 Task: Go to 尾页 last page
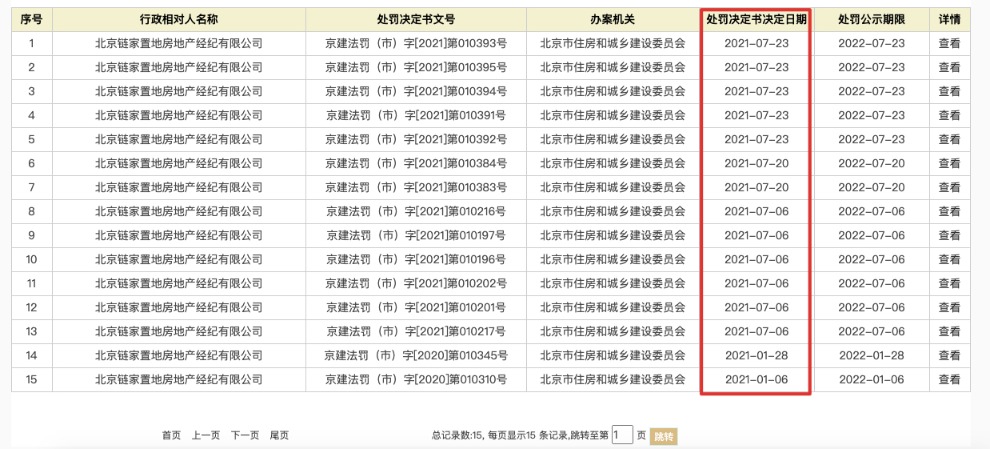279,435
